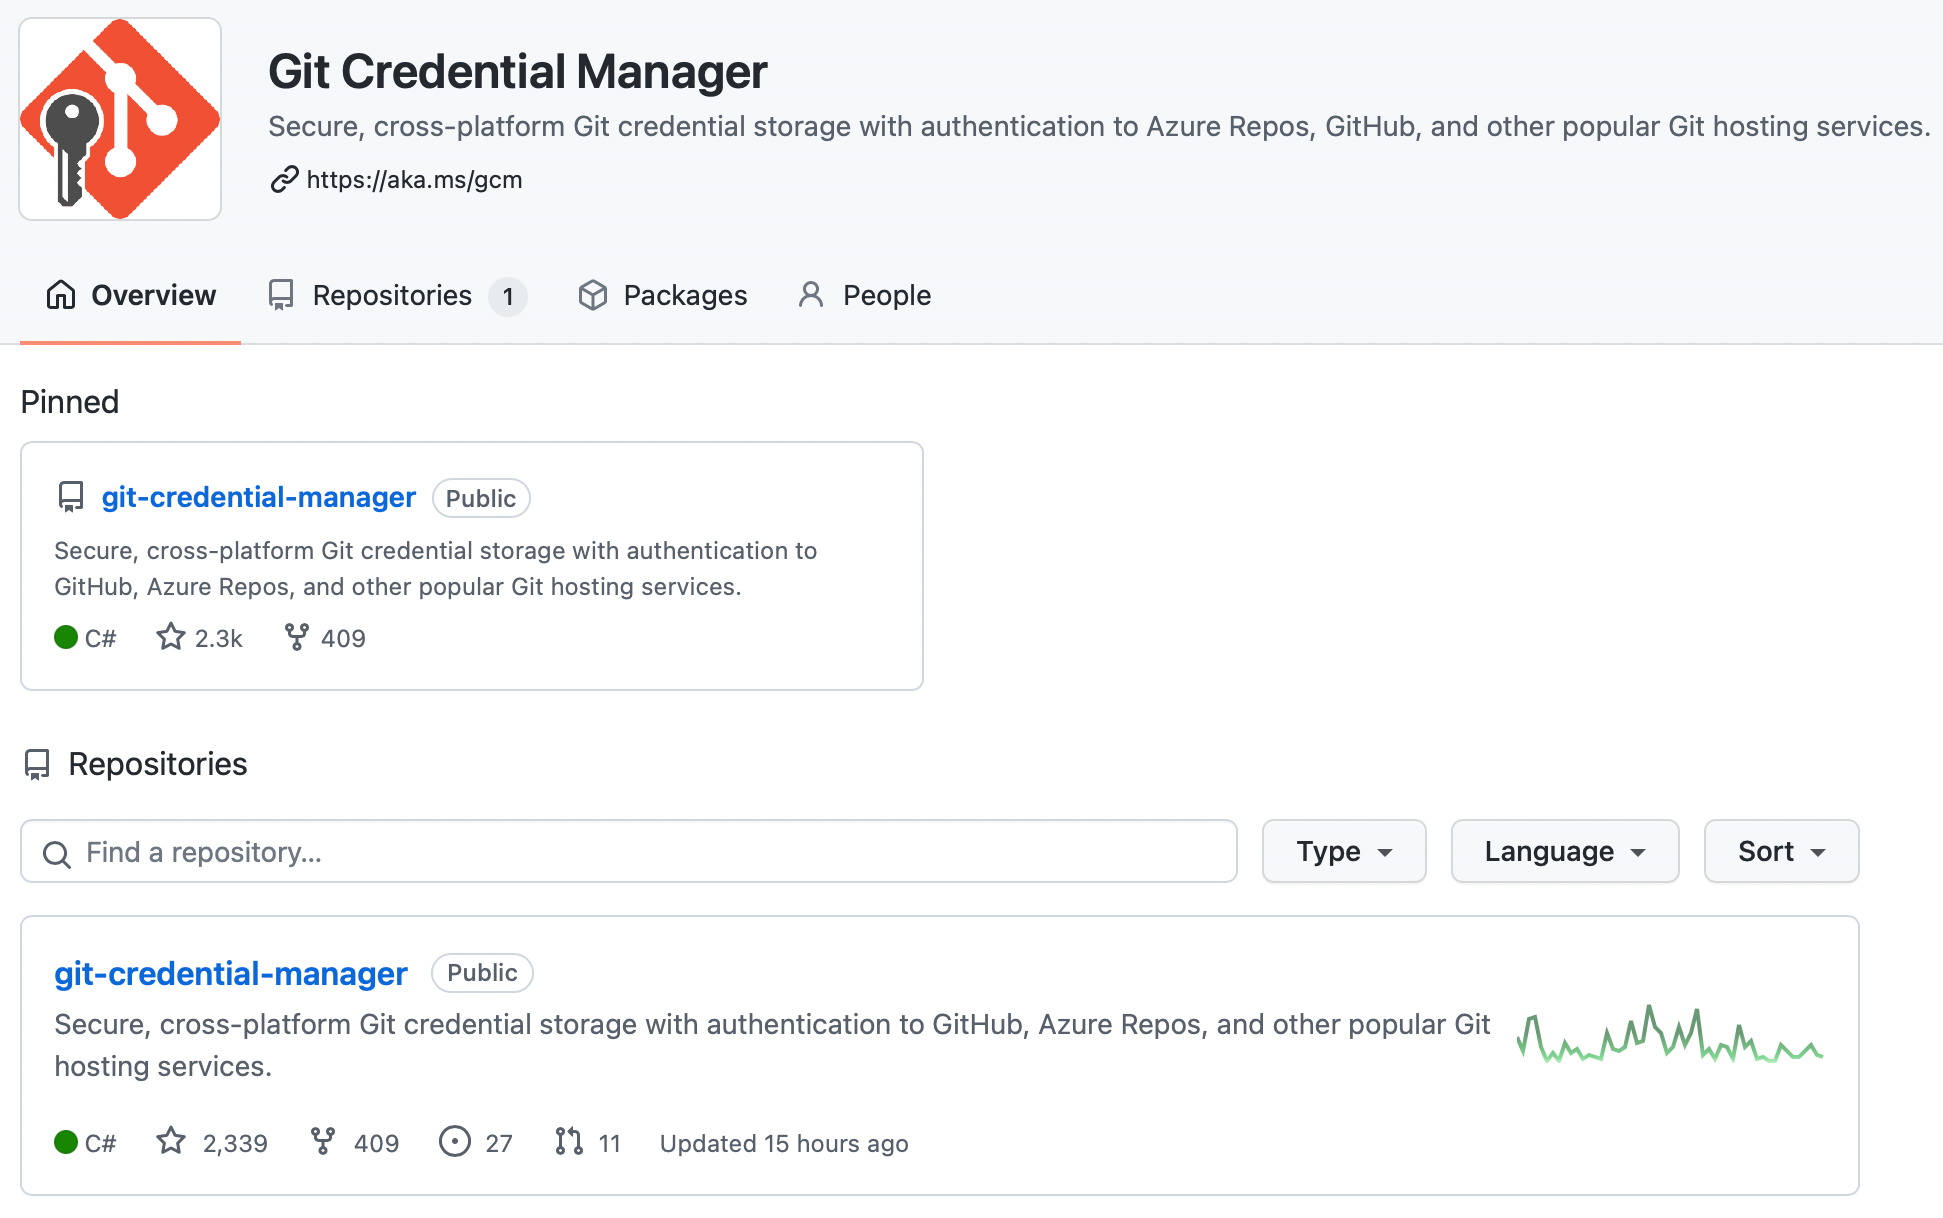
Task: Click the Find a repository search field
Action: pos(628,852)
